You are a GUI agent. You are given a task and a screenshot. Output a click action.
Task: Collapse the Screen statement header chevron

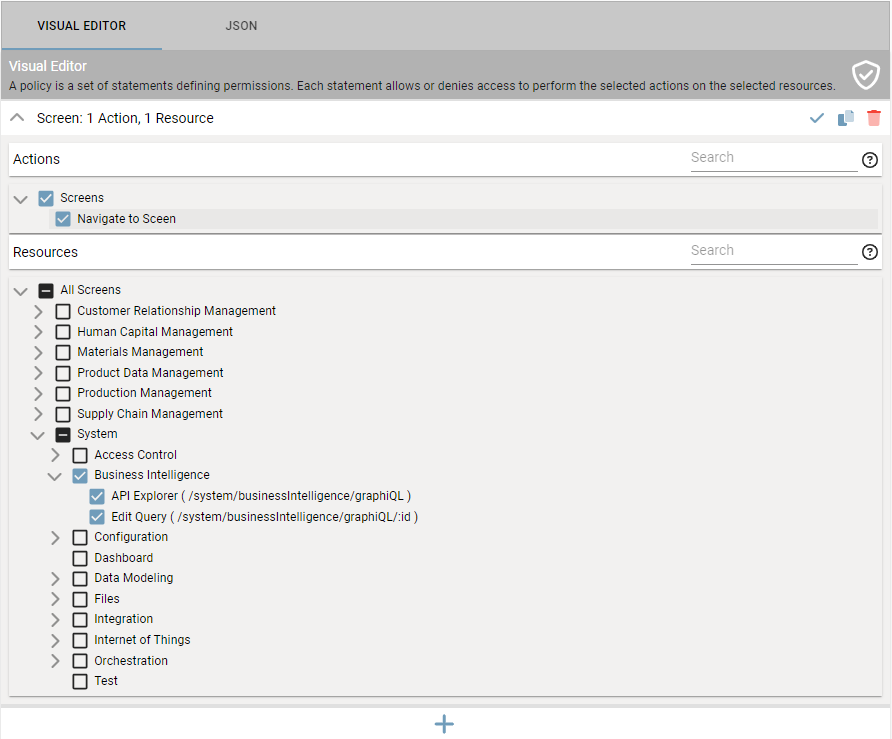(18, 118)
